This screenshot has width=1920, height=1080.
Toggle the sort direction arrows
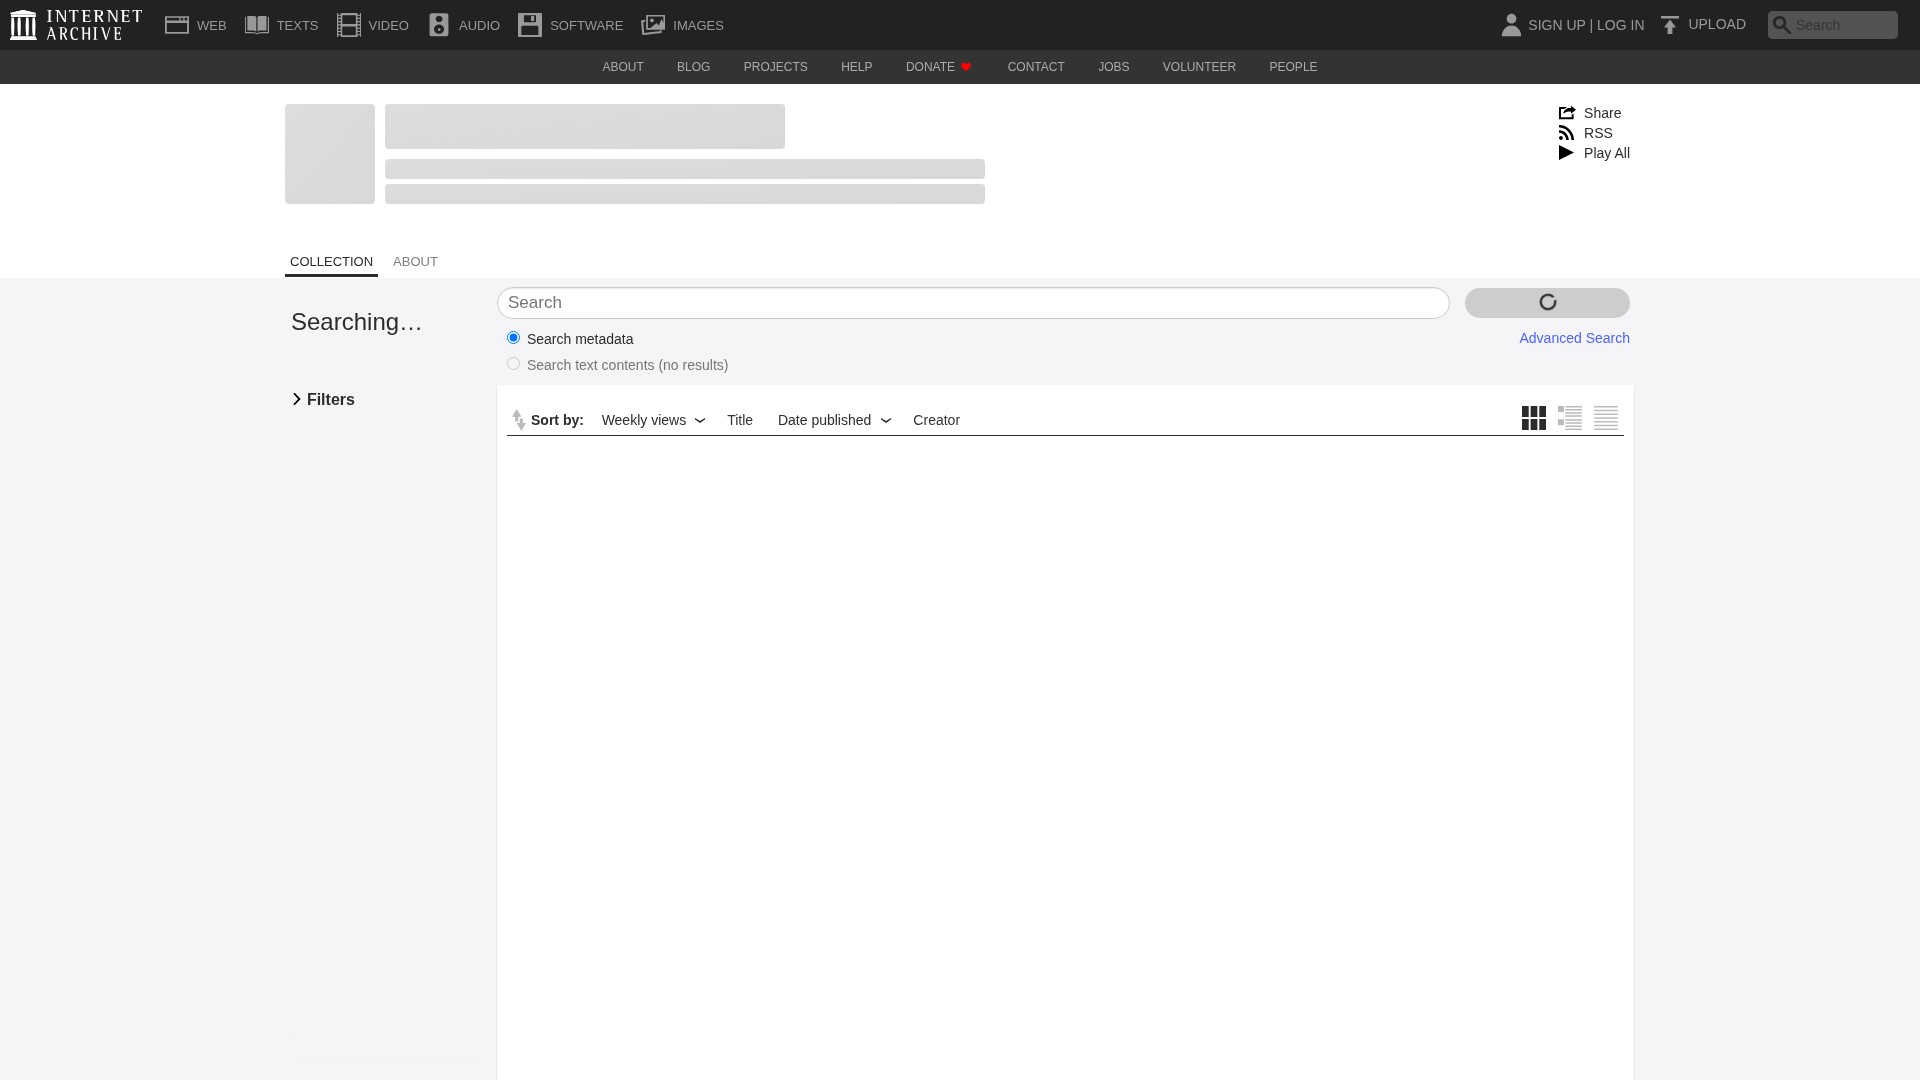(x=518, y=420)
